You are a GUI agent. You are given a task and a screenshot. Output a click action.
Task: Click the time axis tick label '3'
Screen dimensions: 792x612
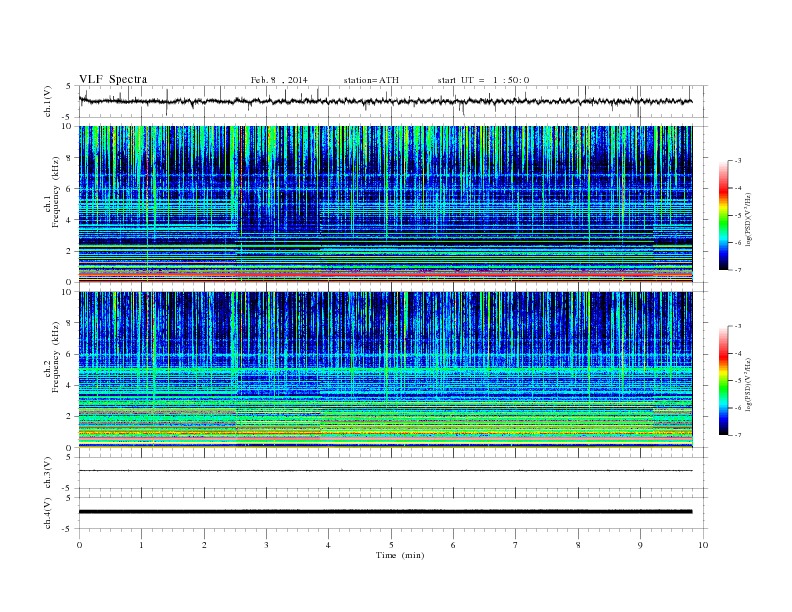(266, 545)
